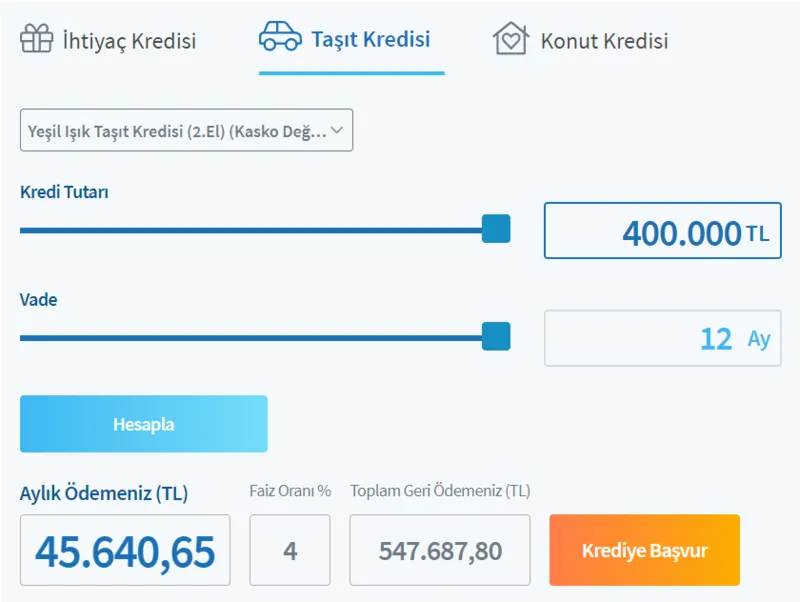
Task: Click the heart inside the Konut Kredisi house icon
Action: [510, 41]
